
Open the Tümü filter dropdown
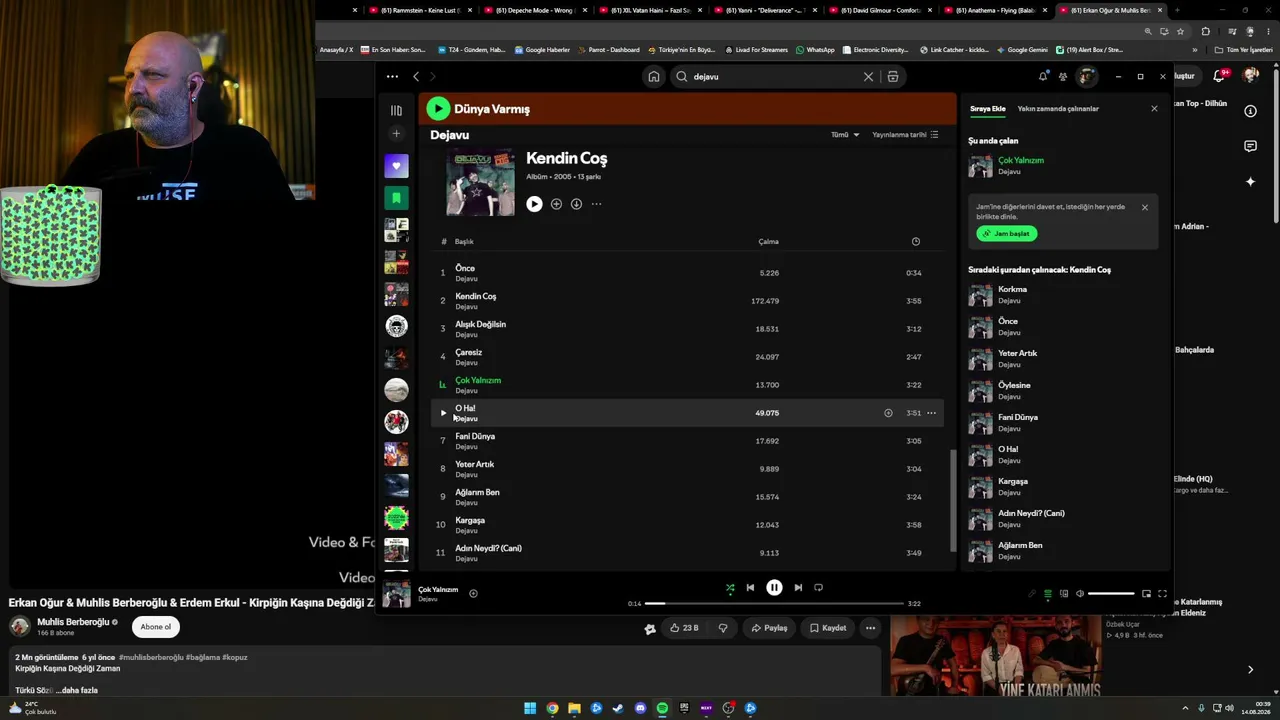845,134
